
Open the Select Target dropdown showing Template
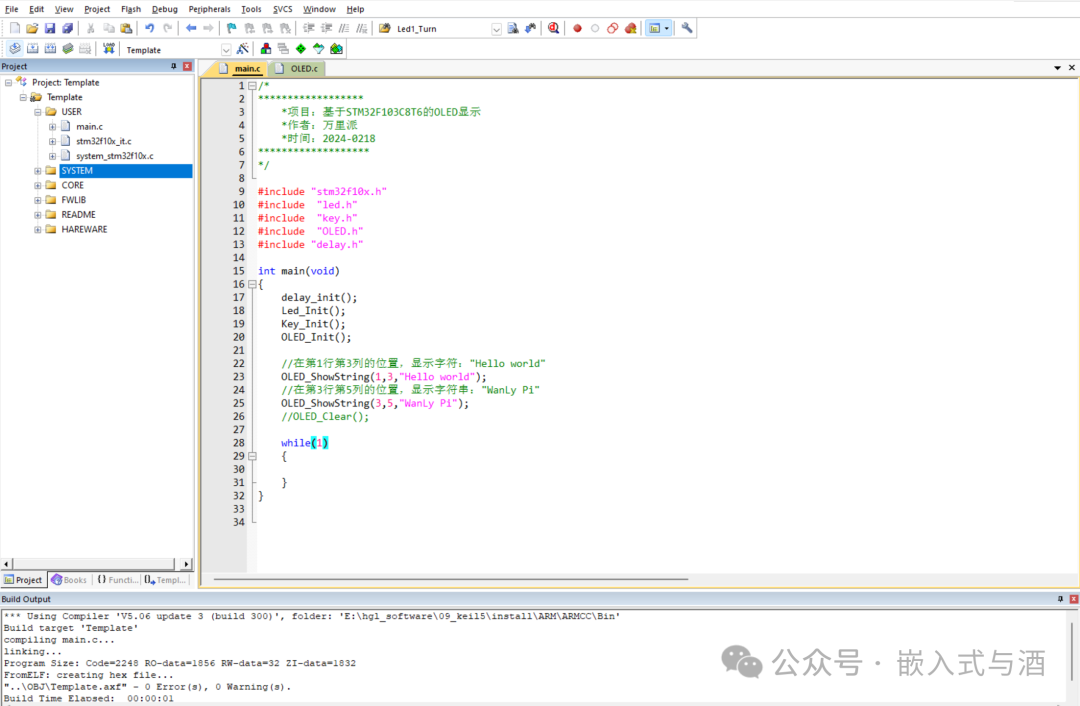click(x=226, y=48)
